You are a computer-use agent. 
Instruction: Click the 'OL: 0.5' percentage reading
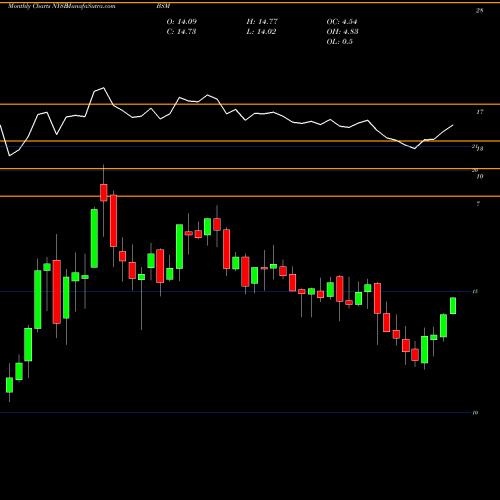[339, 42]
